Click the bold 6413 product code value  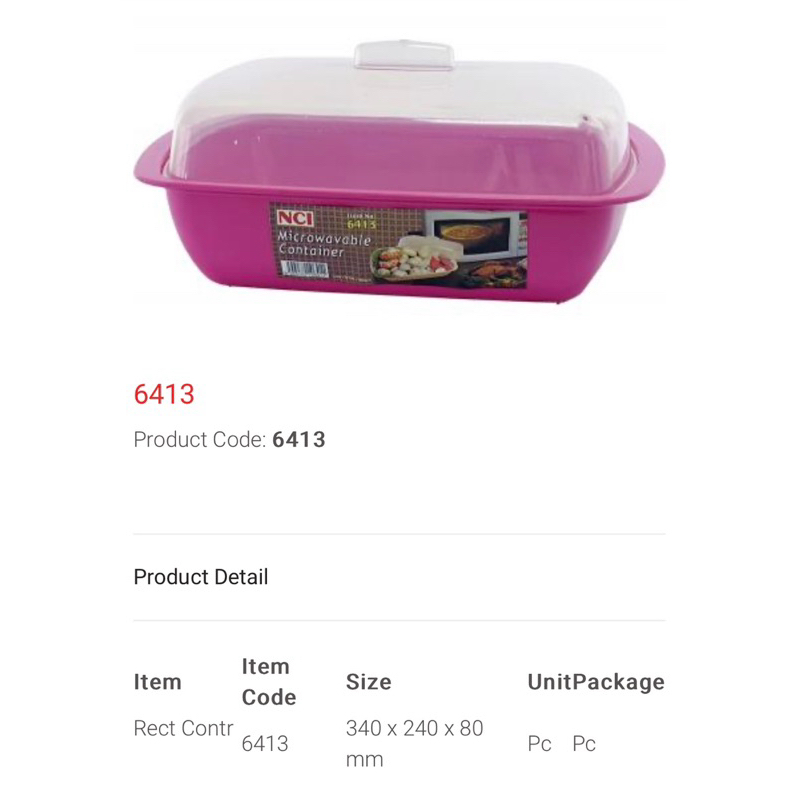299,440
